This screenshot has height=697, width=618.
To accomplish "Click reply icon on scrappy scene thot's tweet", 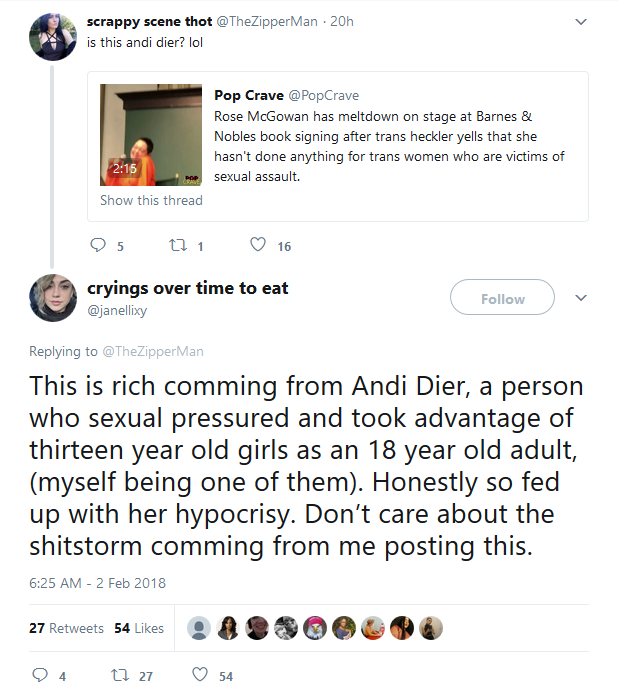I will 98,245.
